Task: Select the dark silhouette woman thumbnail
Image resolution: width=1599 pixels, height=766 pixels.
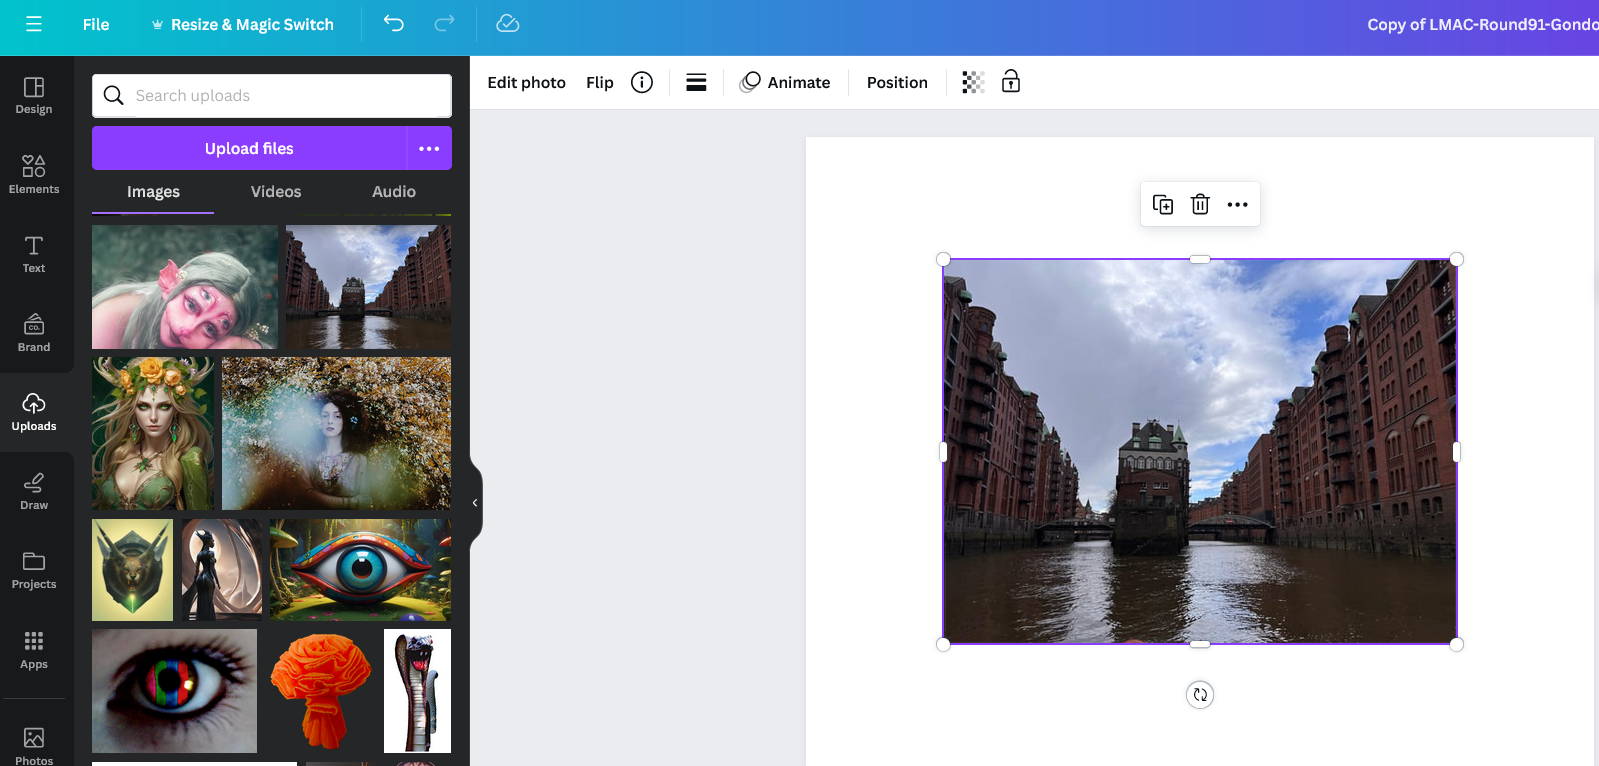Action: tap(222, 570)
